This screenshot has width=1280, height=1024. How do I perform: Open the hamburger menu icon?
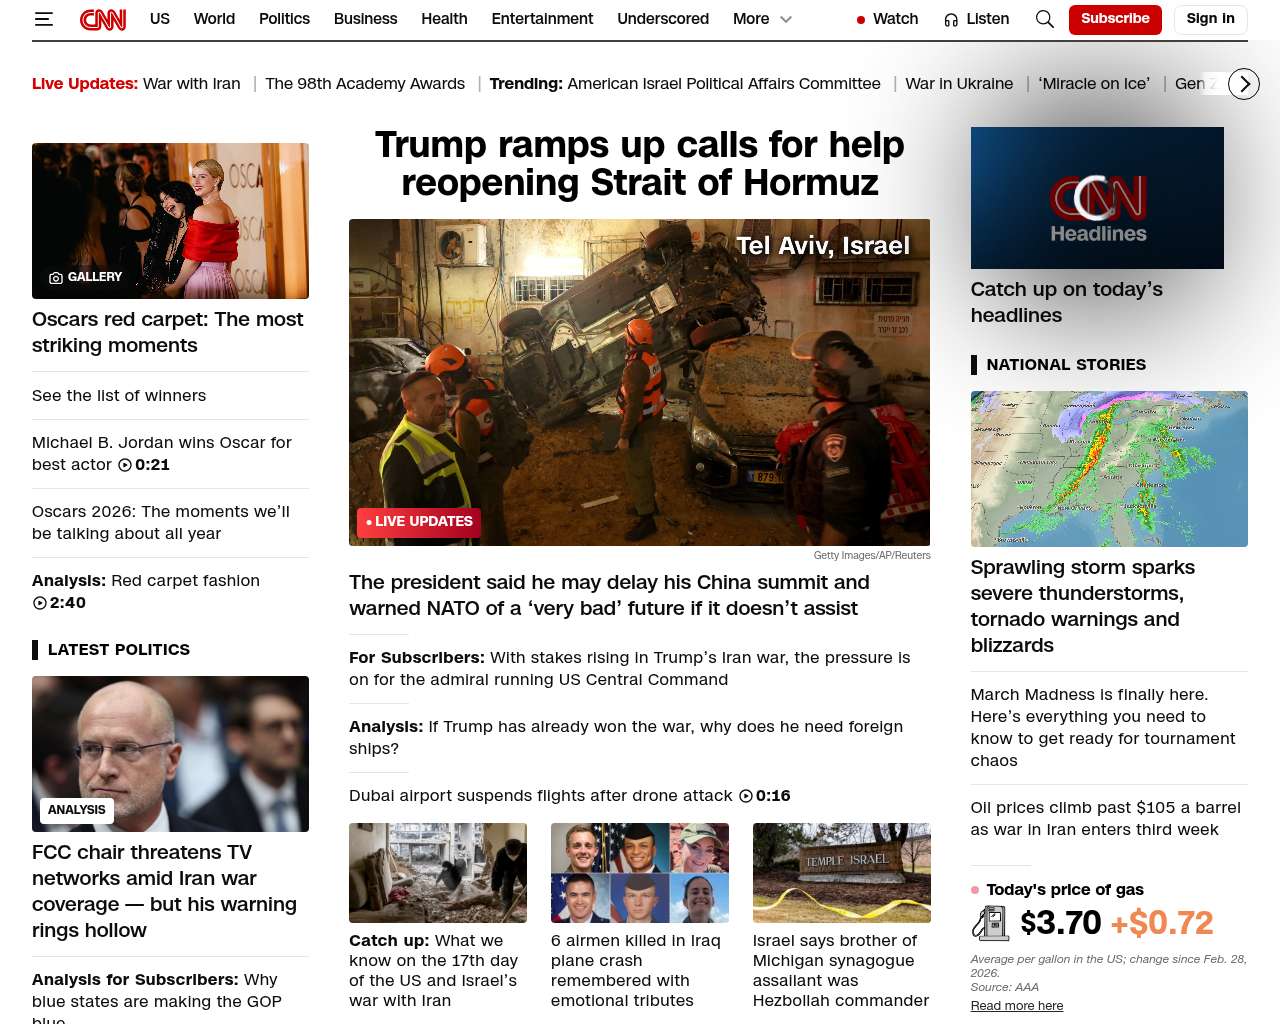[x=43, y=19]
